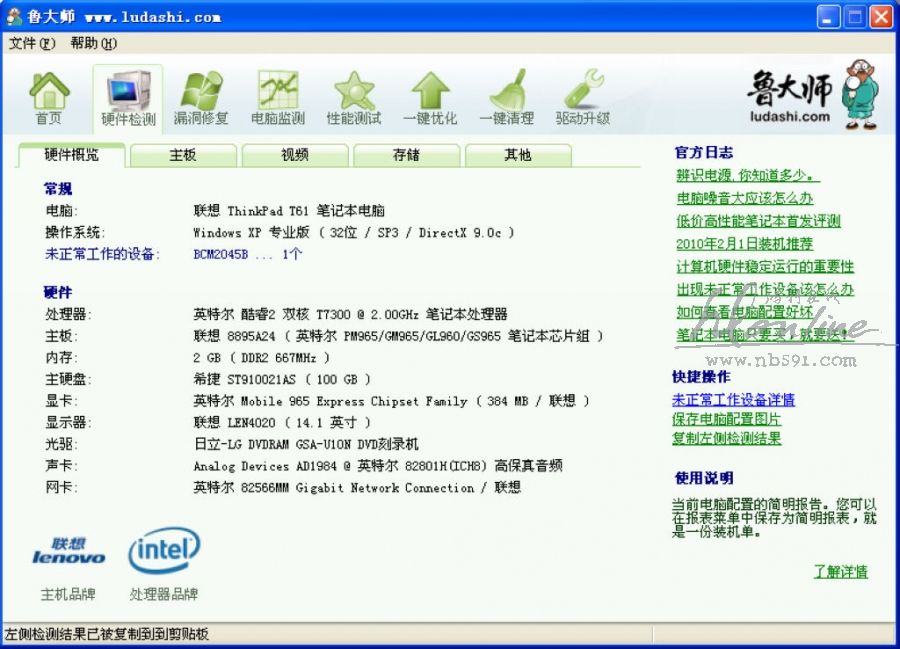Click the Lenovo brand logo
The width and height of the screenshot is (900, 649).
(68, 551)
